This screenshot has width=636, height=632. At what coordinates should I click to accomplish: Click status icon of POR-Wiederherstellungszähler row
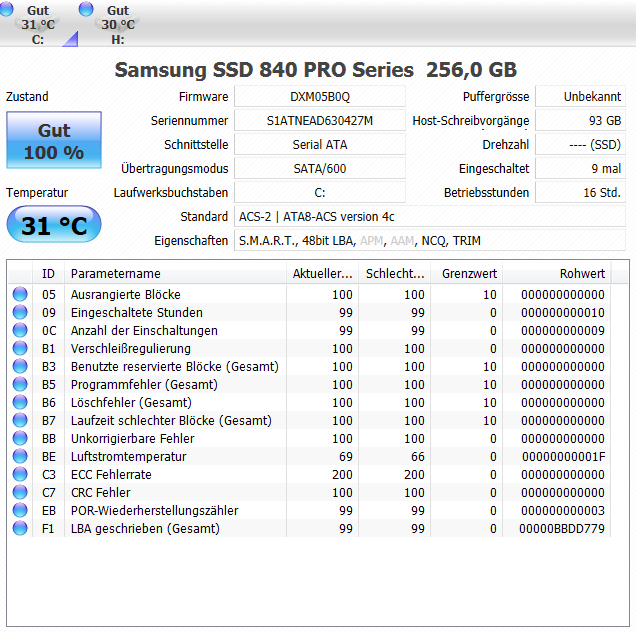click(20, 510)
